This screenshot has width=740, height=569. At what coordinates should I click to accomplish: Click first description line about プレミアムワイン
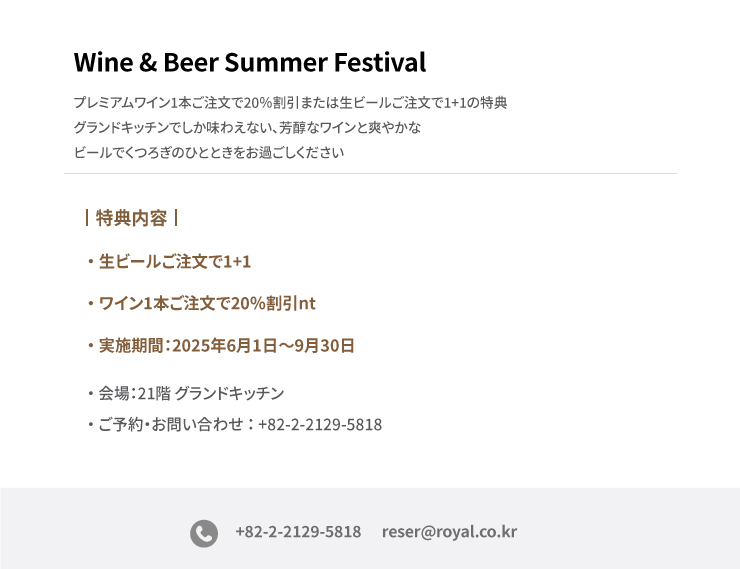coord(290,102)
